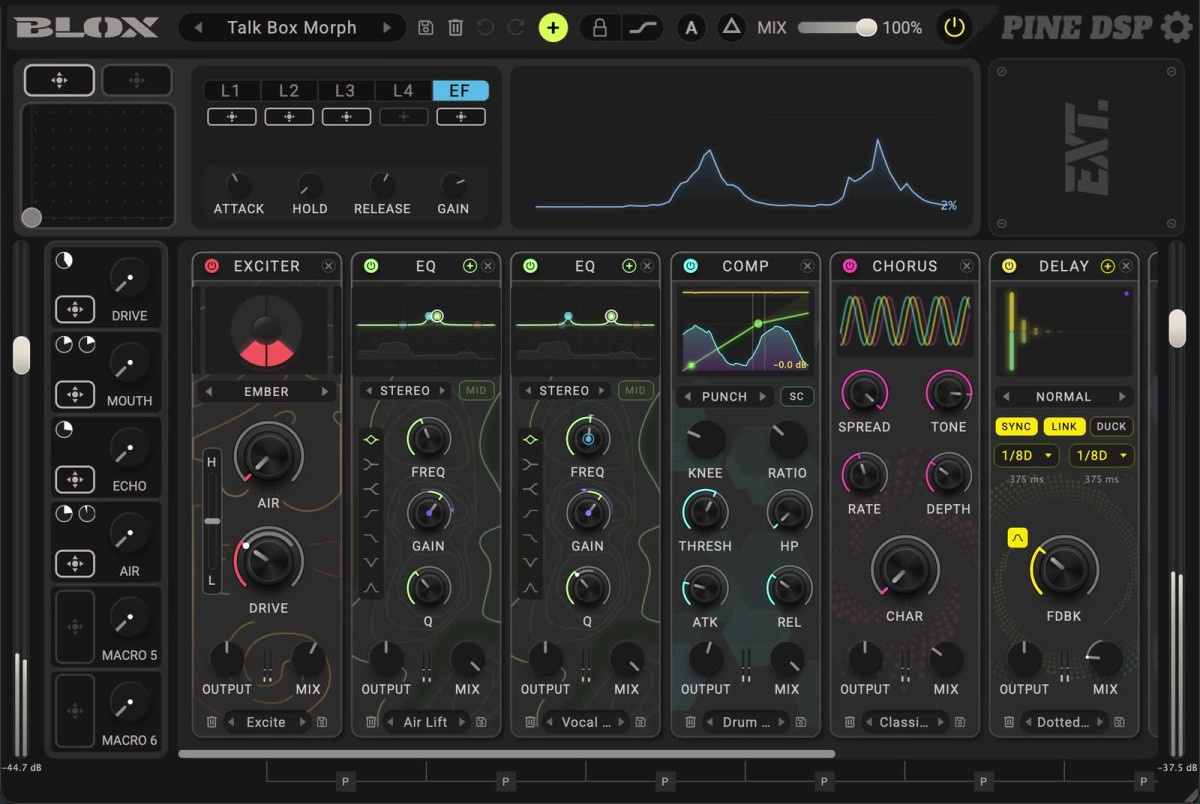
Task: Select the A comparison button
Action: pos(690,28)
